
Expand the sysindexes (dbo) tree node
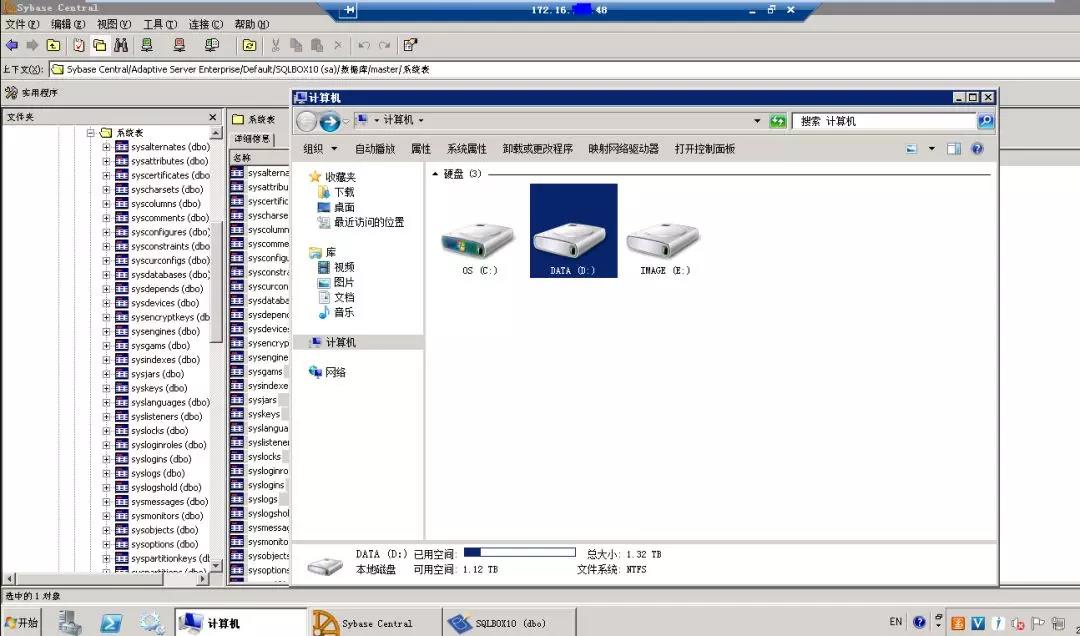click(x=106, y=360)
